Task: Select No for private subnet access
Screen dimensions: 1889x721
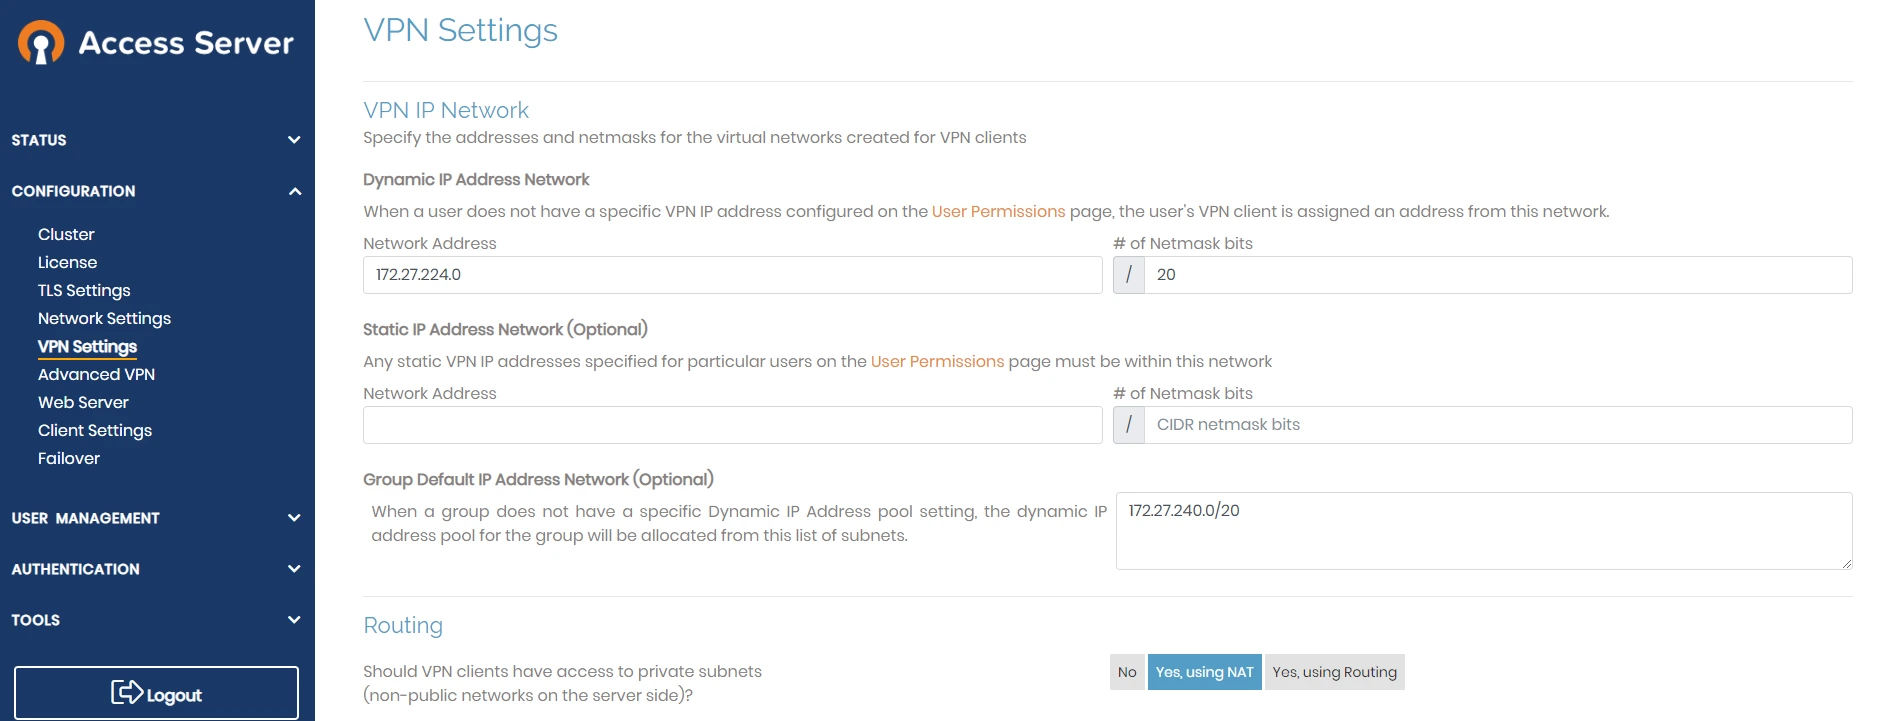Action: point(1127,671)
